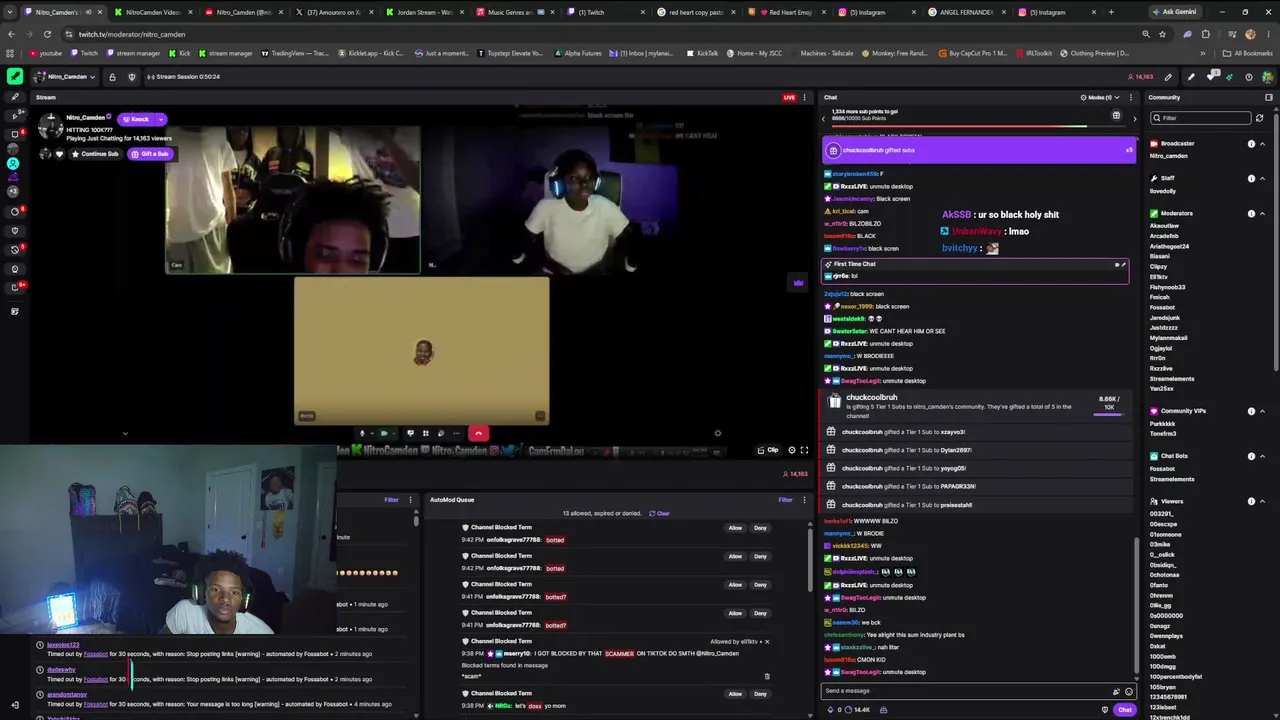
Task: Show Broadcaster group info icon
Action: pyautogui.click(x=1251, y=144)
